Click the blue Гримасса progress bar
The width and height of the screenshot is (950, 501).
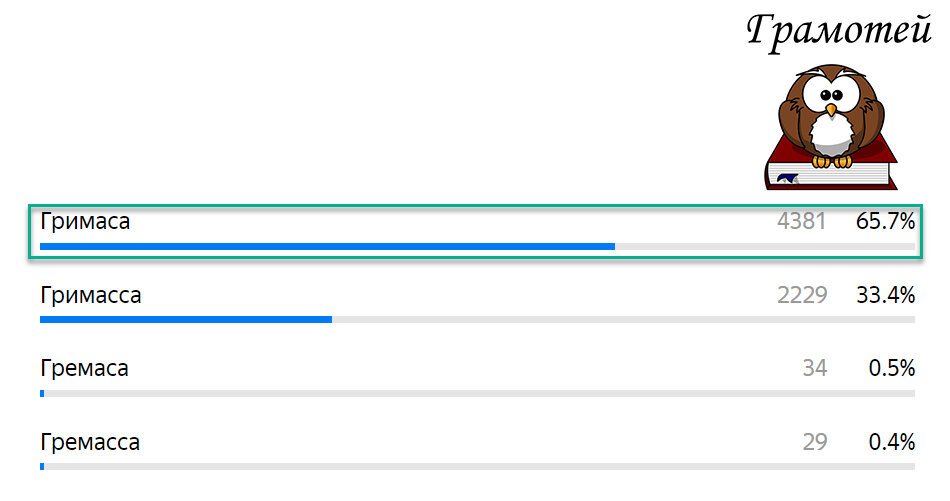186,319
